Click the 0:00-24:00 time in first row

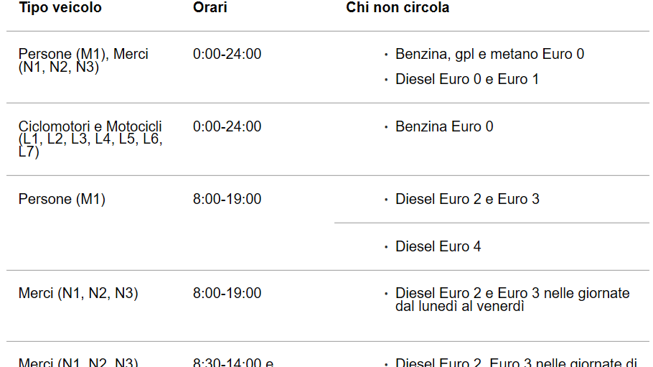tap(227, 54)
